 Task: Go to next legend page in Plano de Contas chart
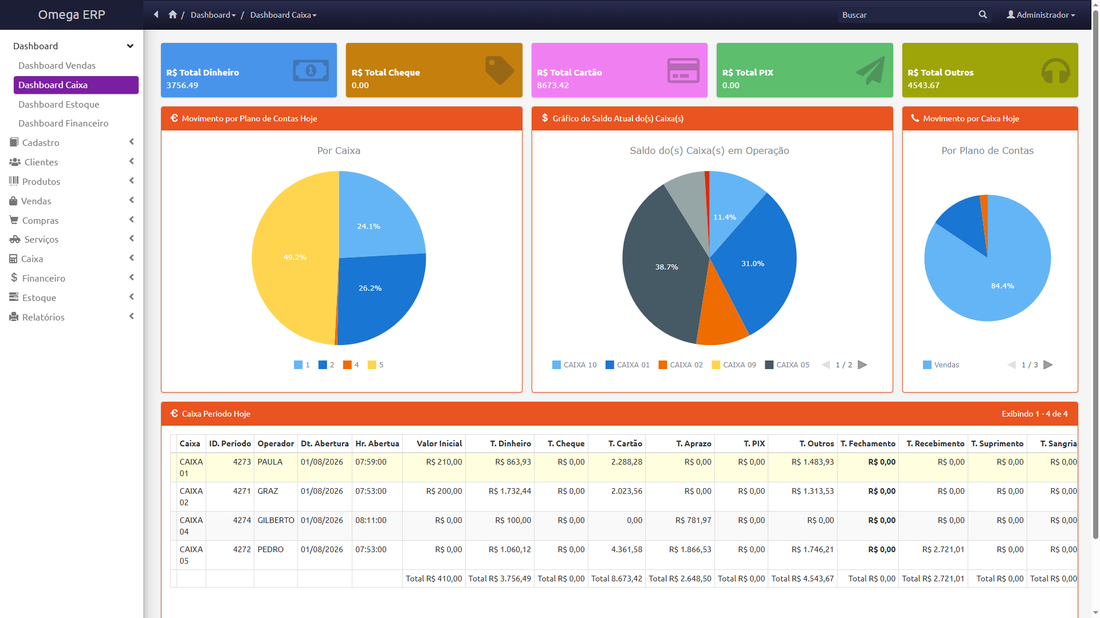point(1047,365)
